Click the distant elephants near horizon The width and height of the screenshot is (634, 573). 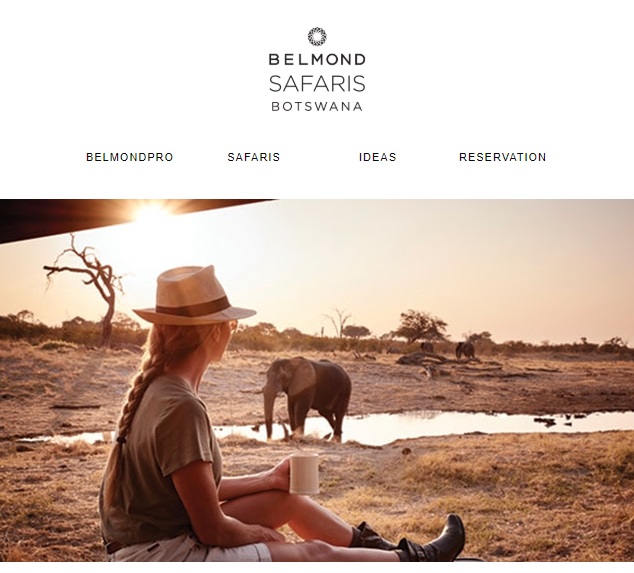pos(448,349)
